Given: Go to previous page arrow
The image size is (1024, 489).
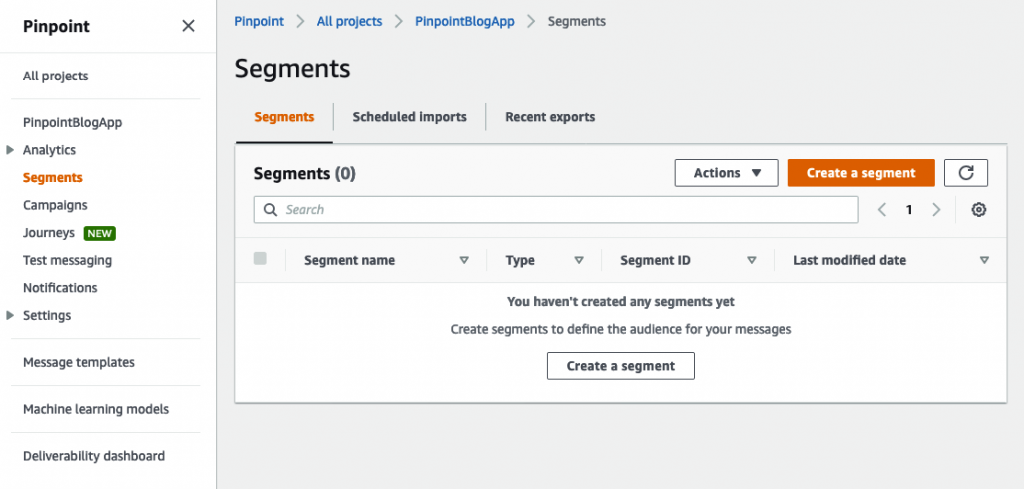Looking at the screenshot, I should click(x=882, y=210).
